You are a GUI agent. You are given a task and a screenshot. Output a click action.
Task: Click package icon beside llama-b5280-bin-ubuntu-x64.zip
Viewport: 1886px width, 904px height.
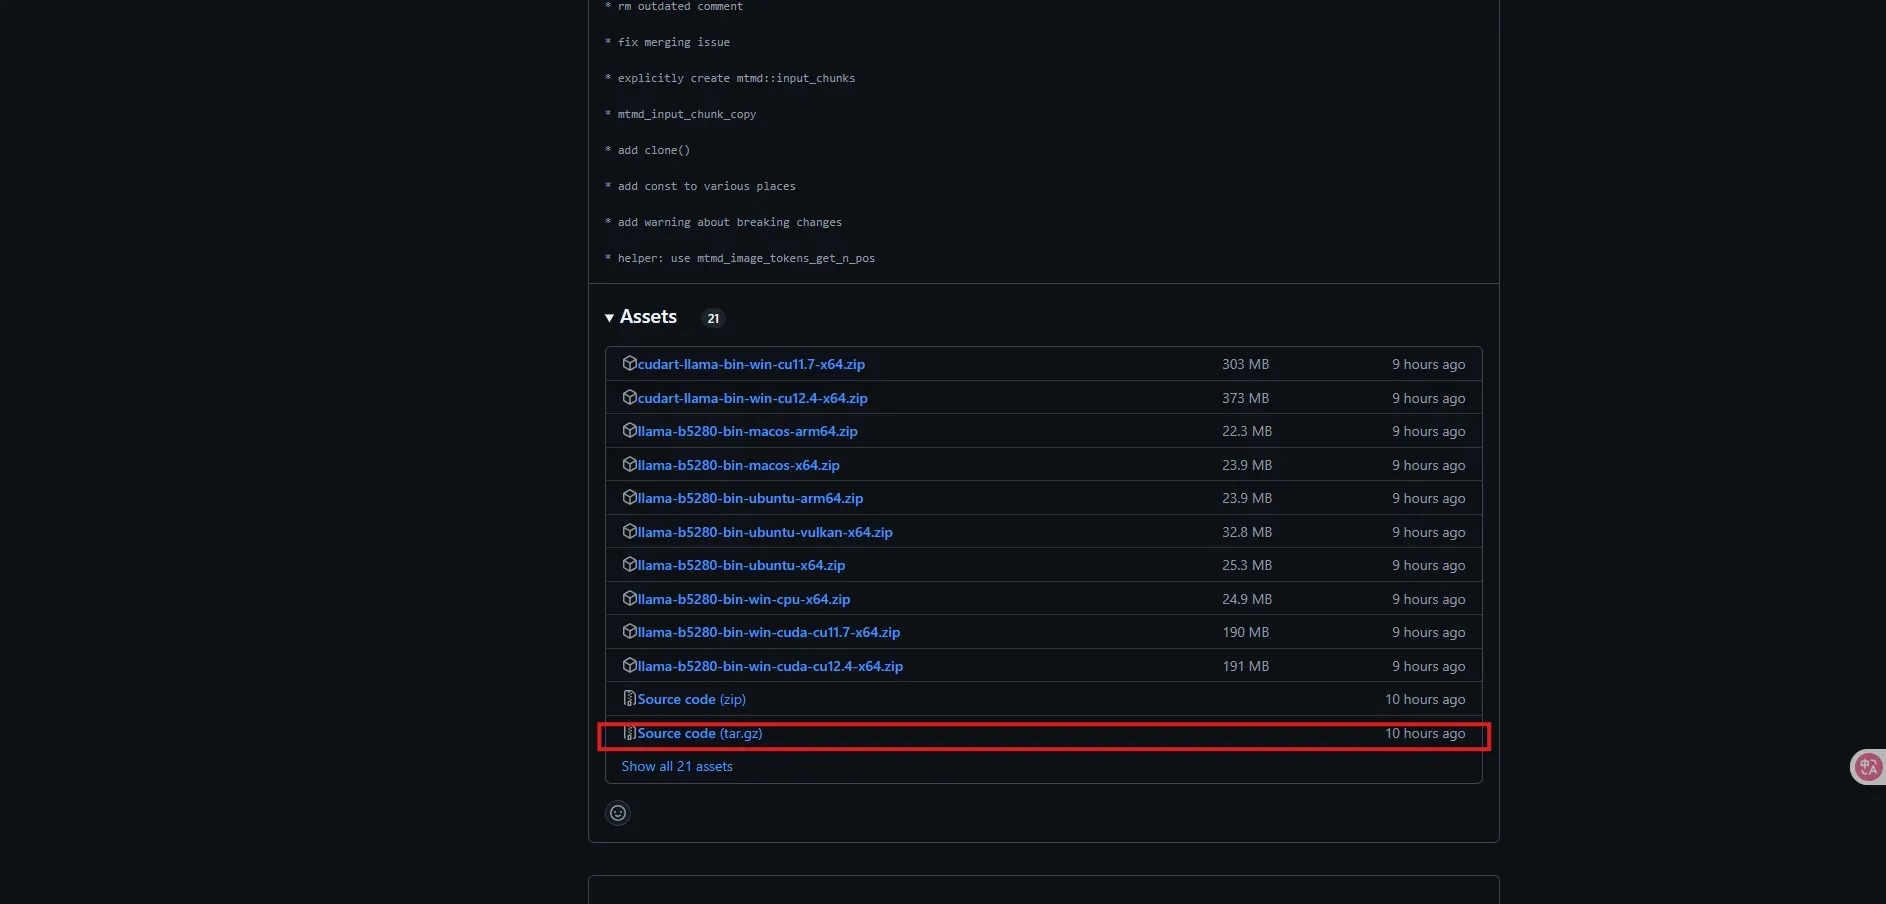pyautogui.click(x=629, y=565)
